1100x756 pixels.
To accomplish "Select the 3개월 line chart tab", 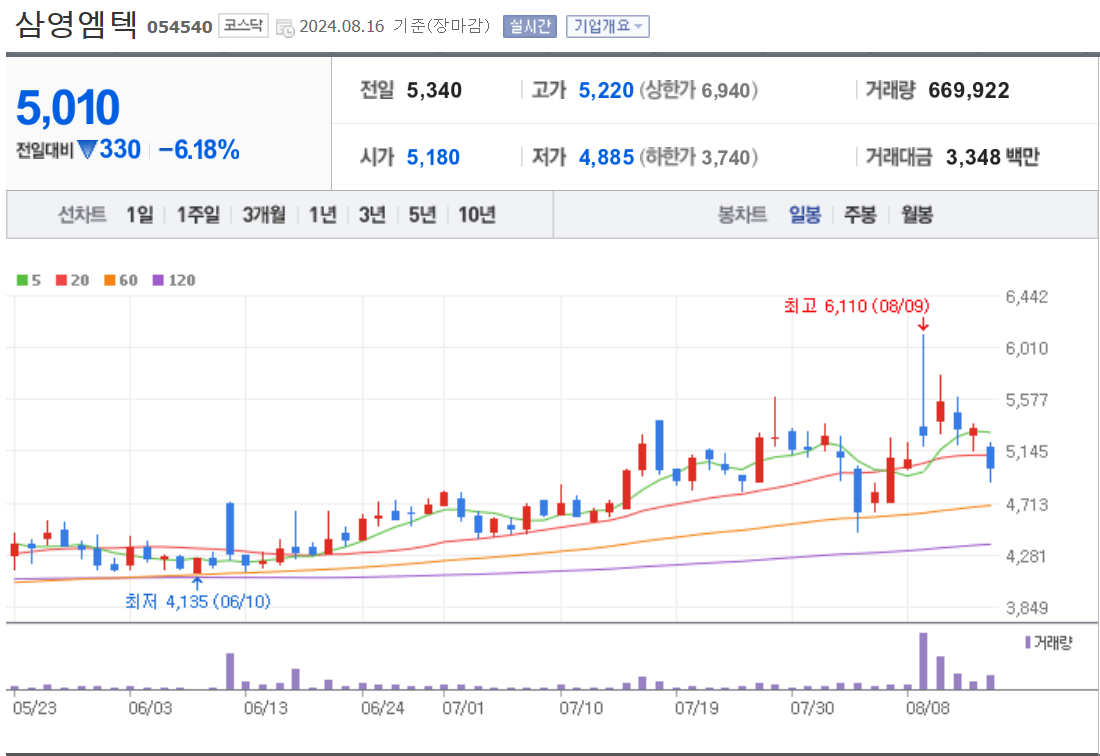I will (264, 215).
